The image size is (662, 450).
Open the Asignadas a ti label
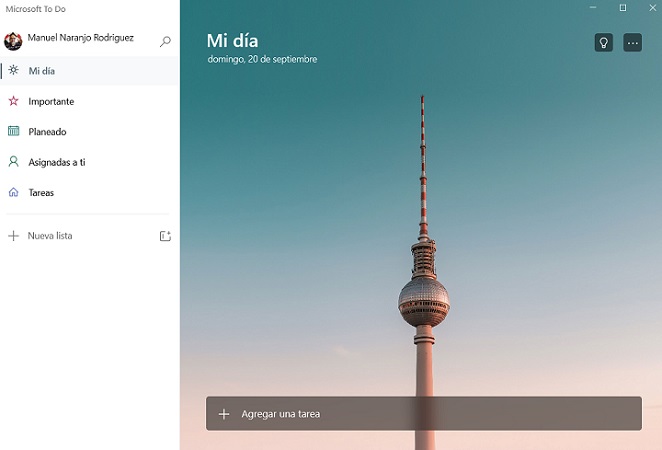[57, 162]
